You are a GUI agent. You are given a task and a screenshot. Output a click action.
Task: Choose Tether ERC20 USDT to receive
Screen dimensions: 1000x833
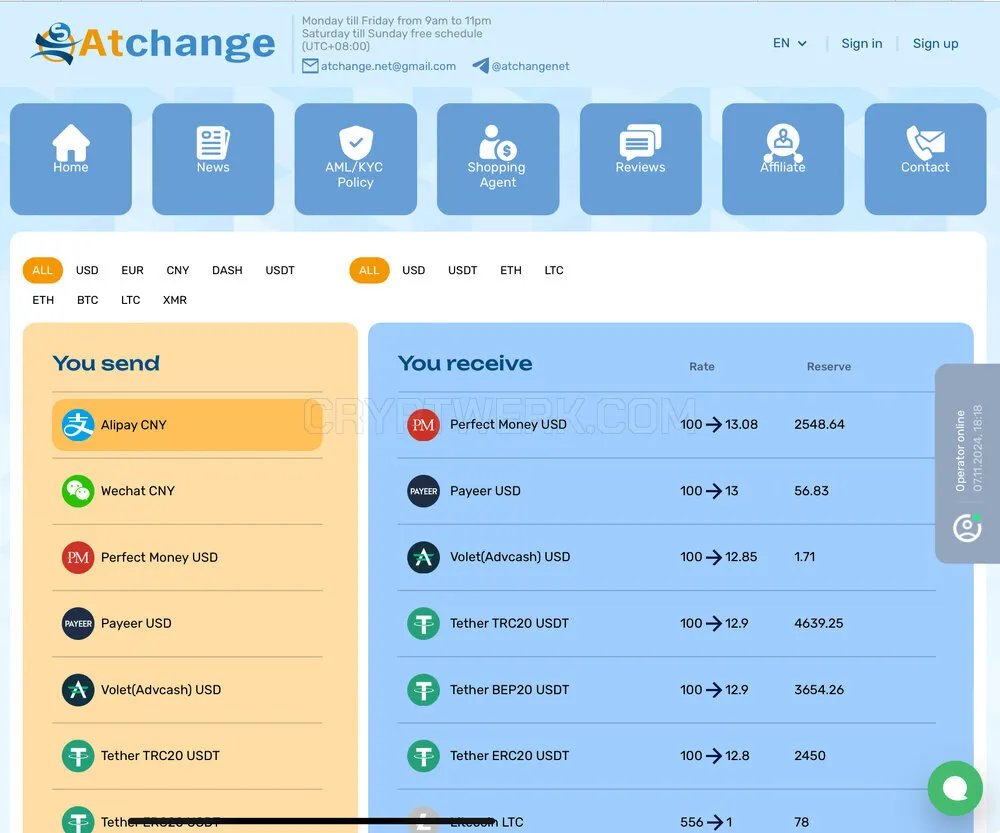(x=666, y=756)
